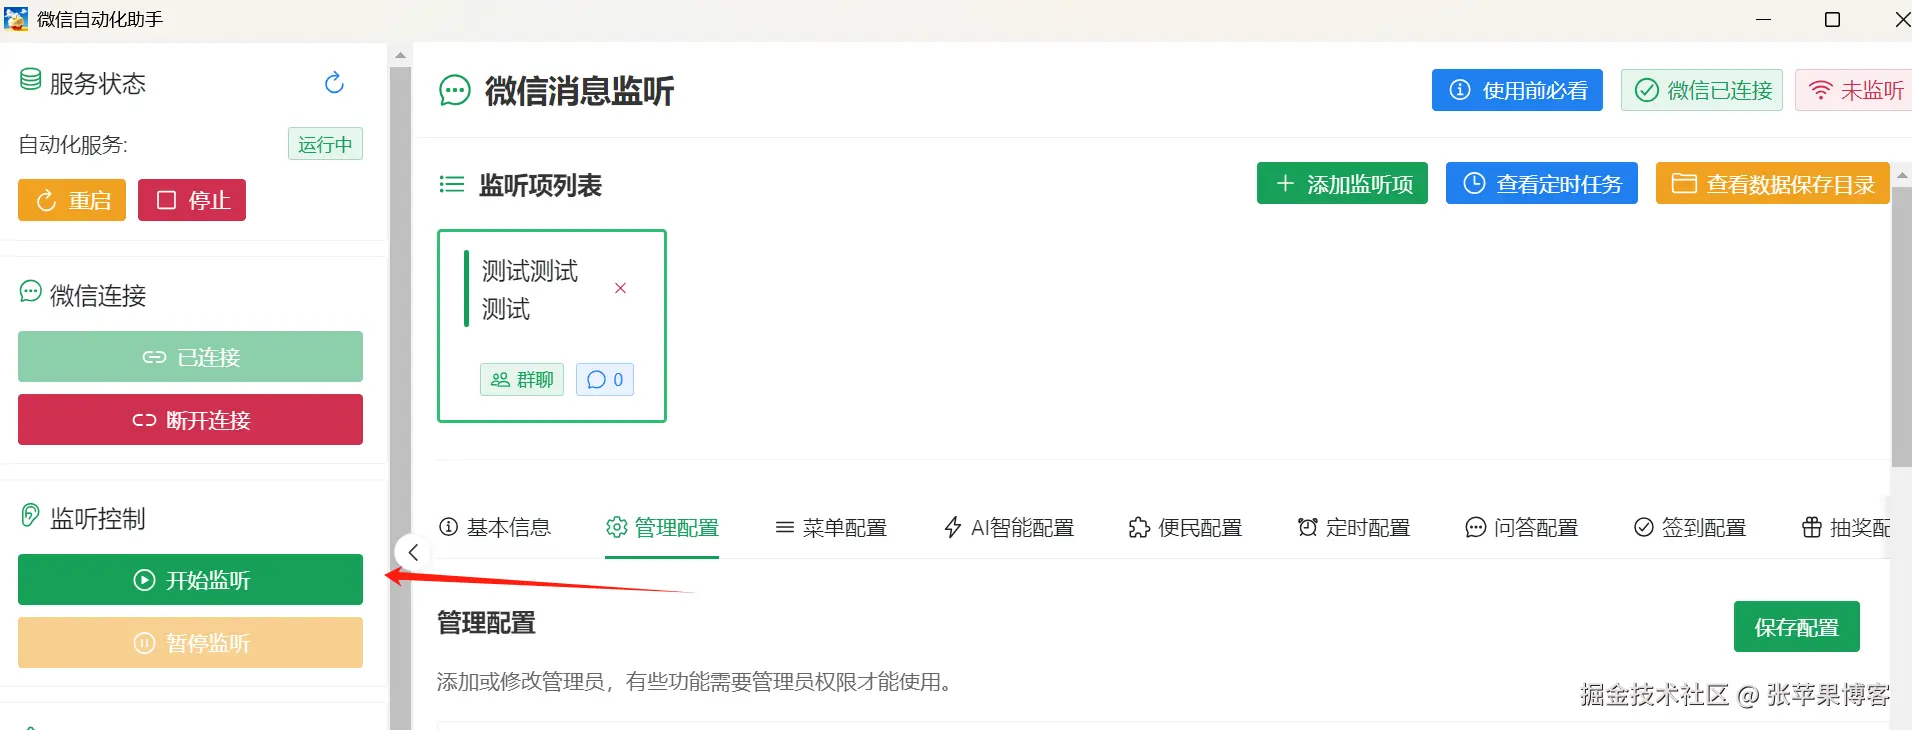Stop the automation service with 停止

click(192, 200)
